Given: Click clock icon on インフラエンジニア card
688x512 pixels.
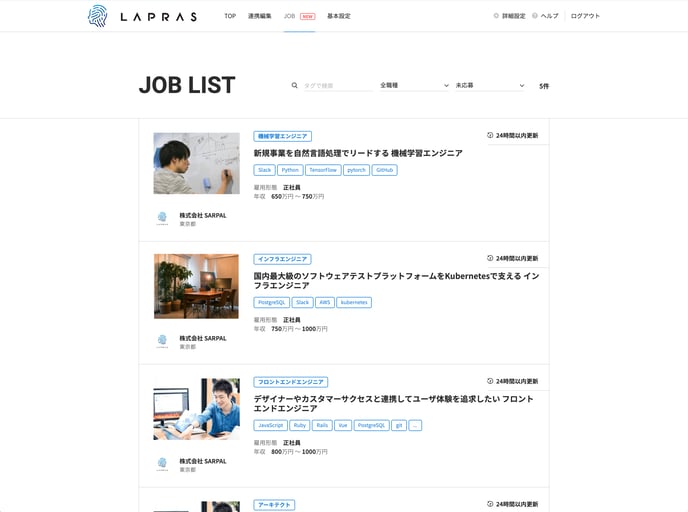Looking at the screenshot, I should [490, 258].
